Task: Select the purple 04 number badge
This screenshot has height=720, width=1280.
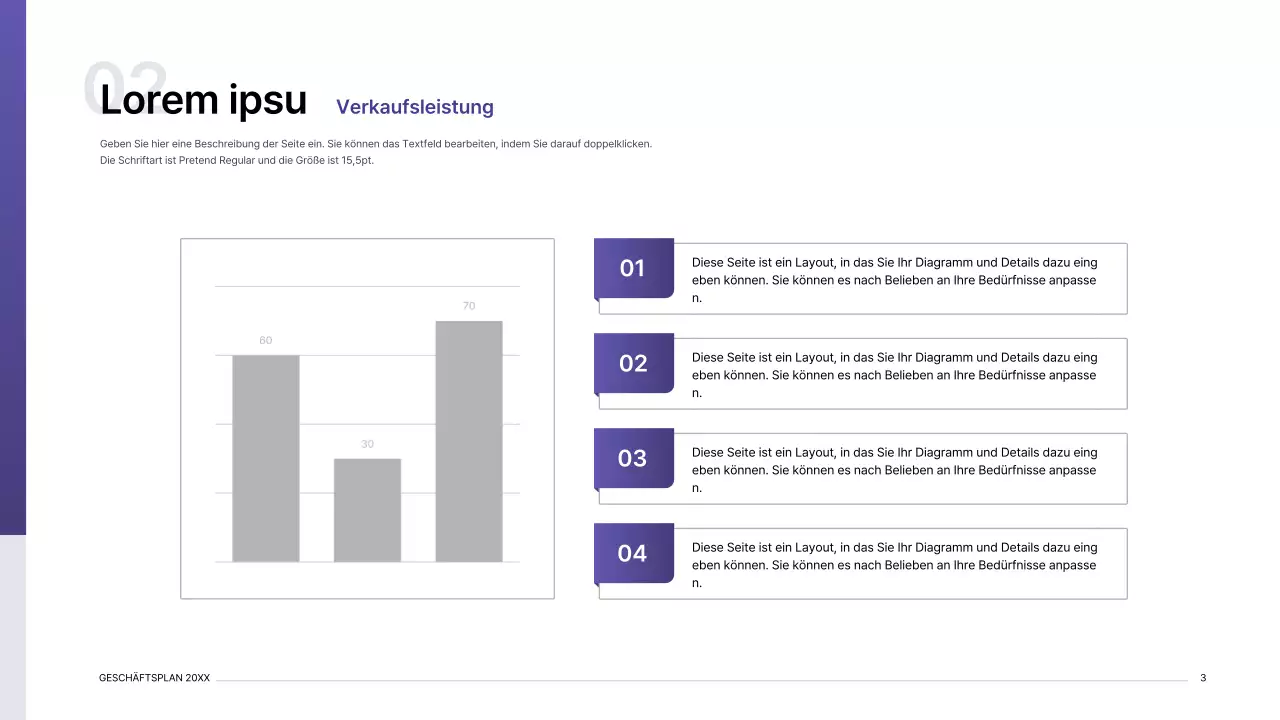Action: 633,553
